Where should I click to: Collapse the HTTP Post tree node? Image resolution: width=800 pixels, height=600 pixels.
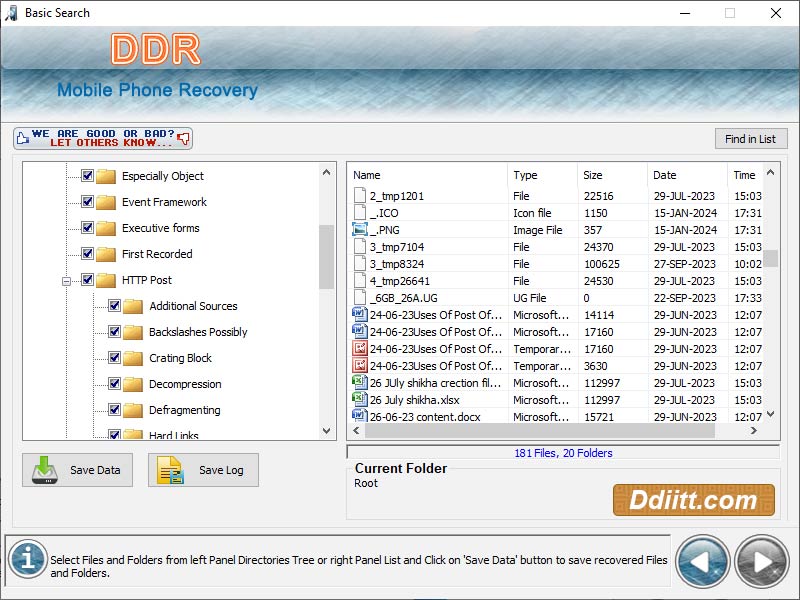[66, 280]
